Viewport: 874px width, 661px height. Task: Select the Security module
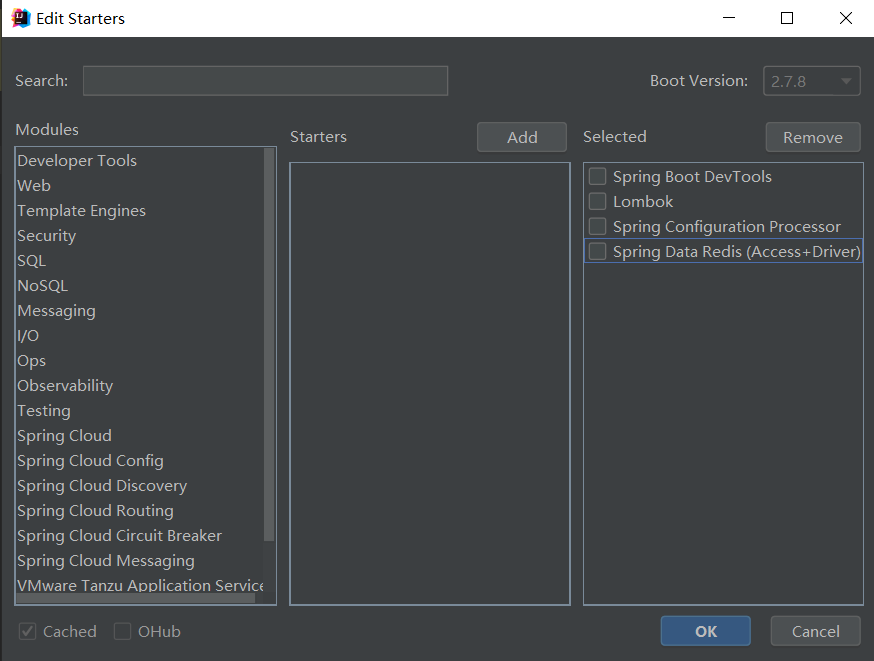tap(139, 236)
